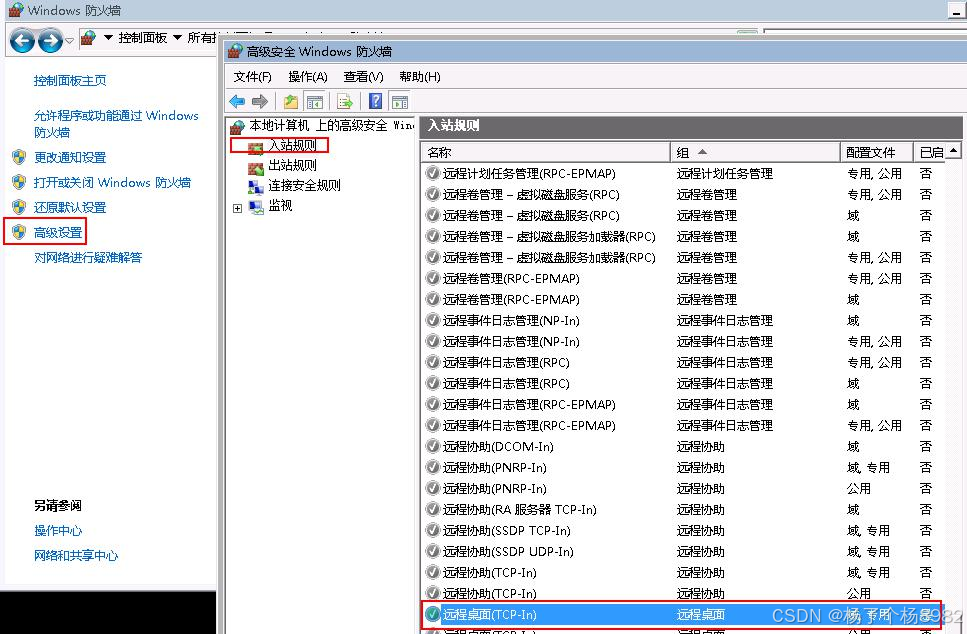
Task: Select 入站规则 in the console tree
Action: point(292,145)
